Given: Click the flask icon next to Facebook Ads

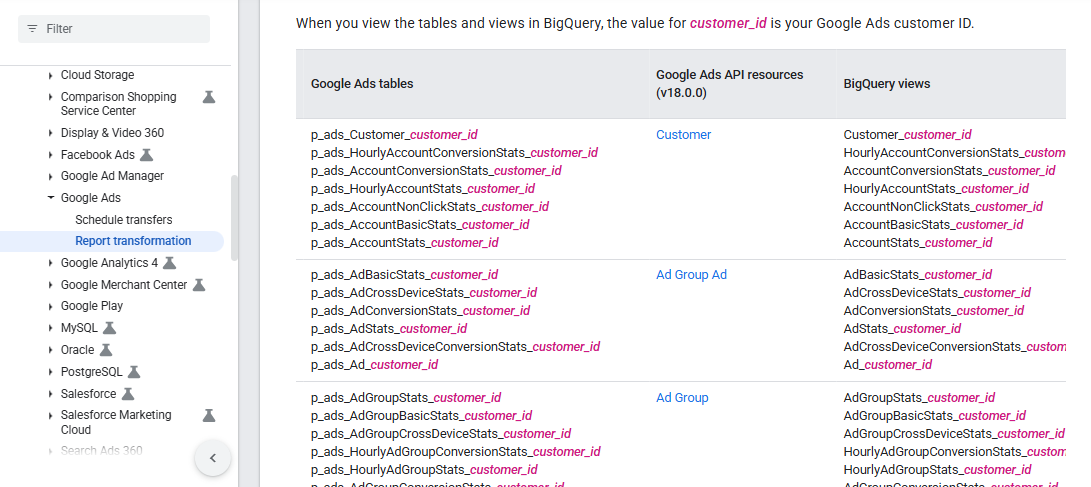Looking at the screenshot, I should tap(146, 154).
